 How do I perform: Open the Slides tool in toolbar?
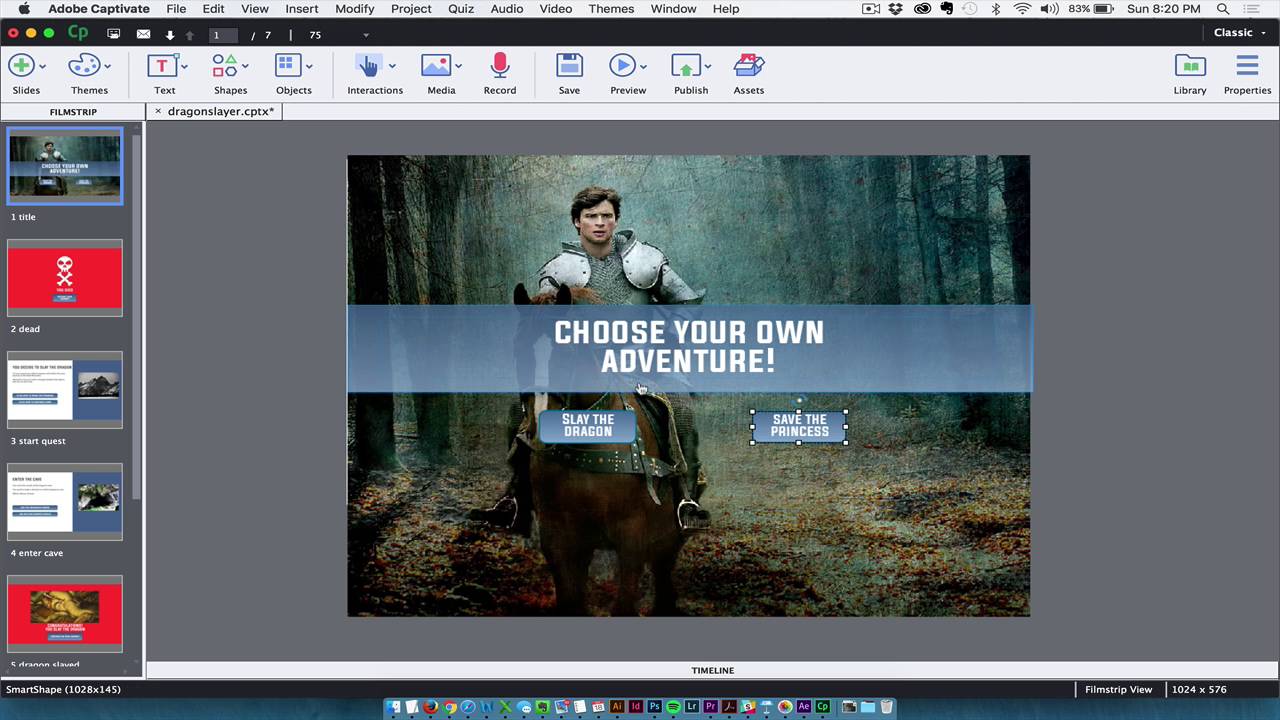[21, 66]
